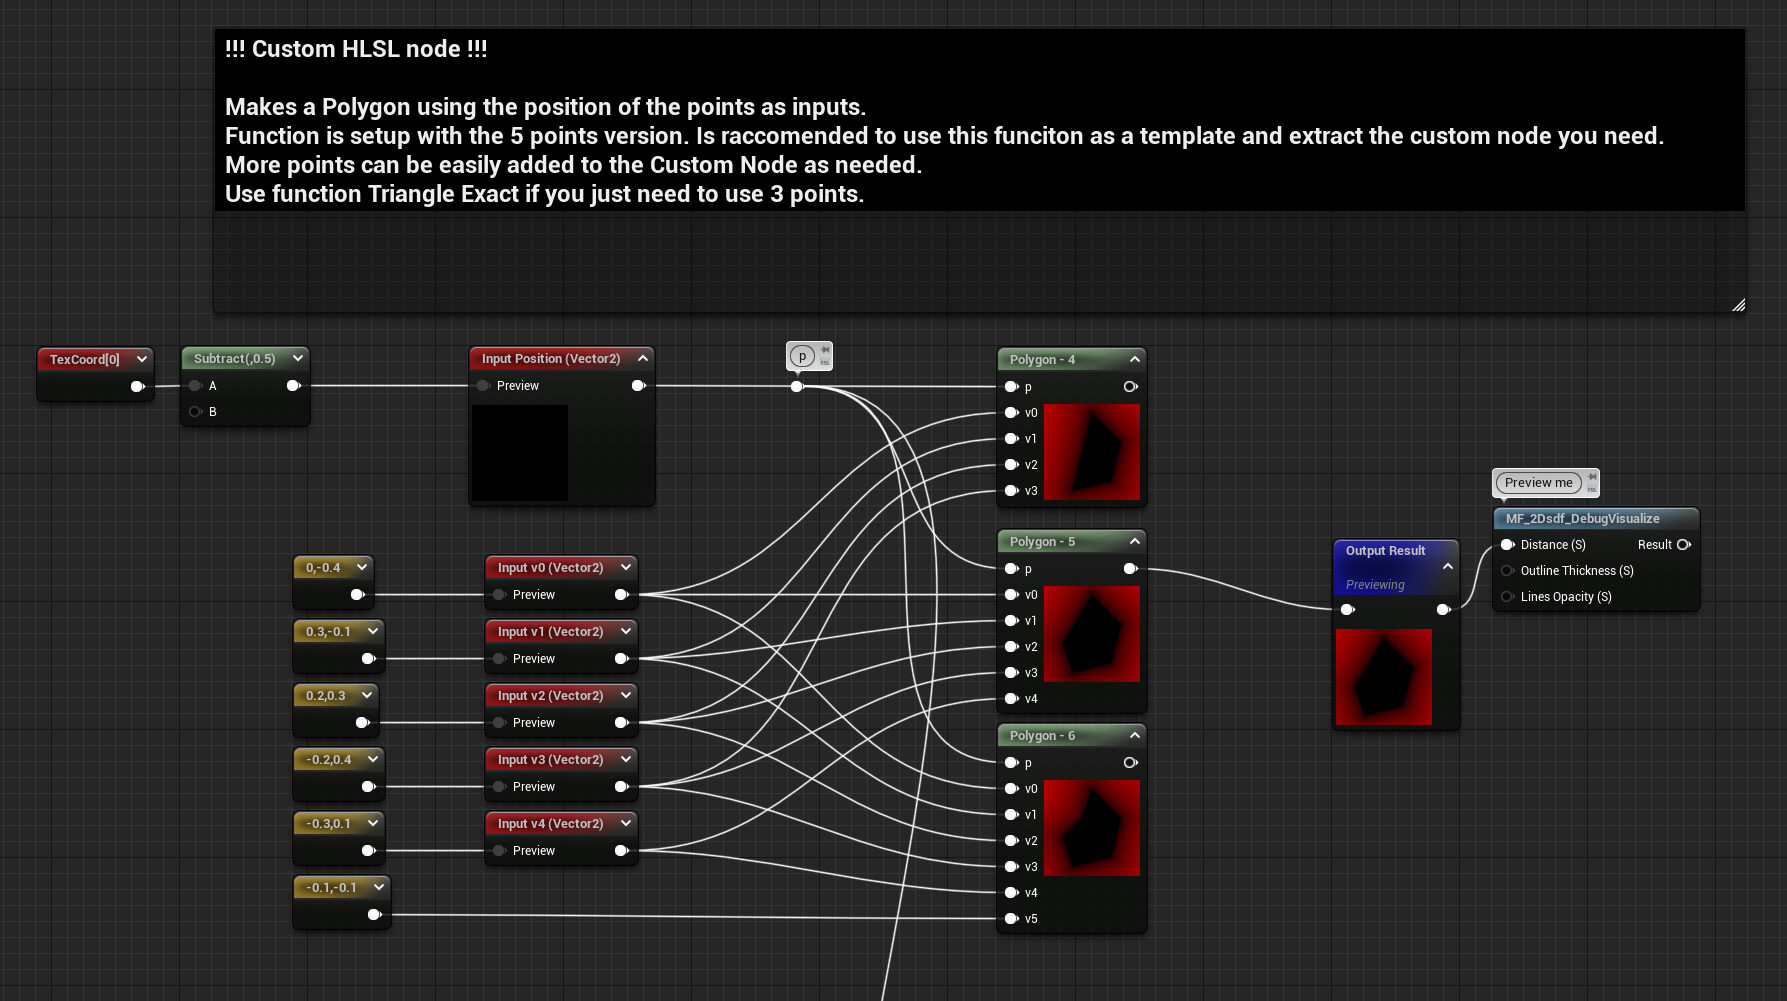Open the TexCoord[0] dropdown arrow
The height and width of the screenshot is (1001, 1787).
tap(141, 358)
